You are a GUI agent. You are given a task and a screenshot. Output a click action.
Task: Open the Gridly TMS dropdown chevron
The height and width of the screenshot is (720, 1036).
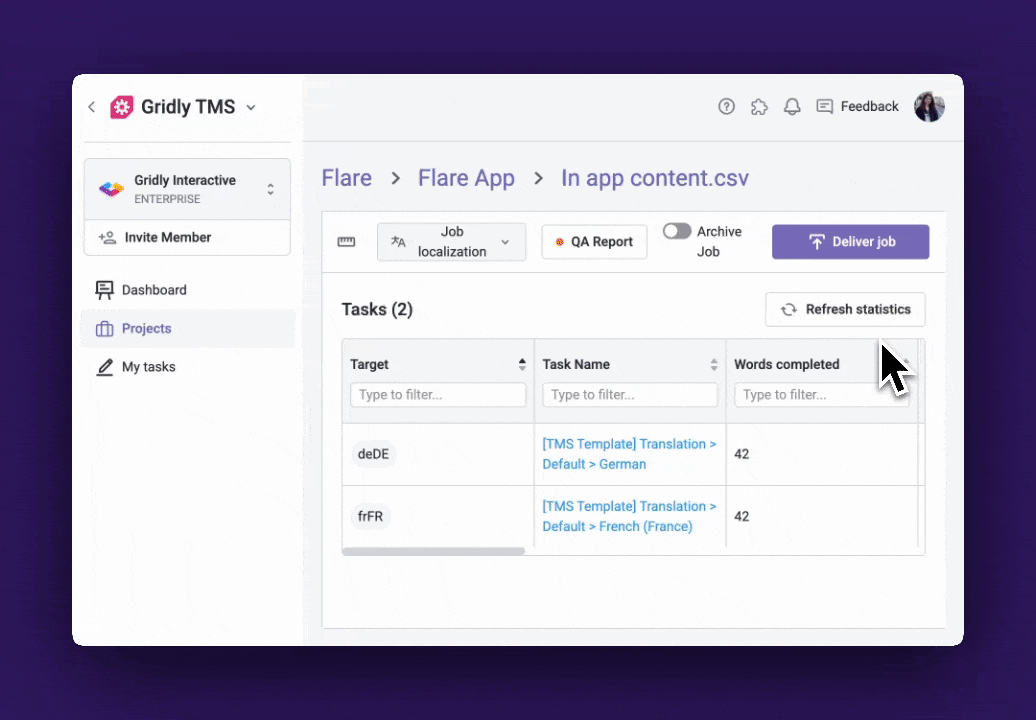pyautogui.click(x=251, y=108)
